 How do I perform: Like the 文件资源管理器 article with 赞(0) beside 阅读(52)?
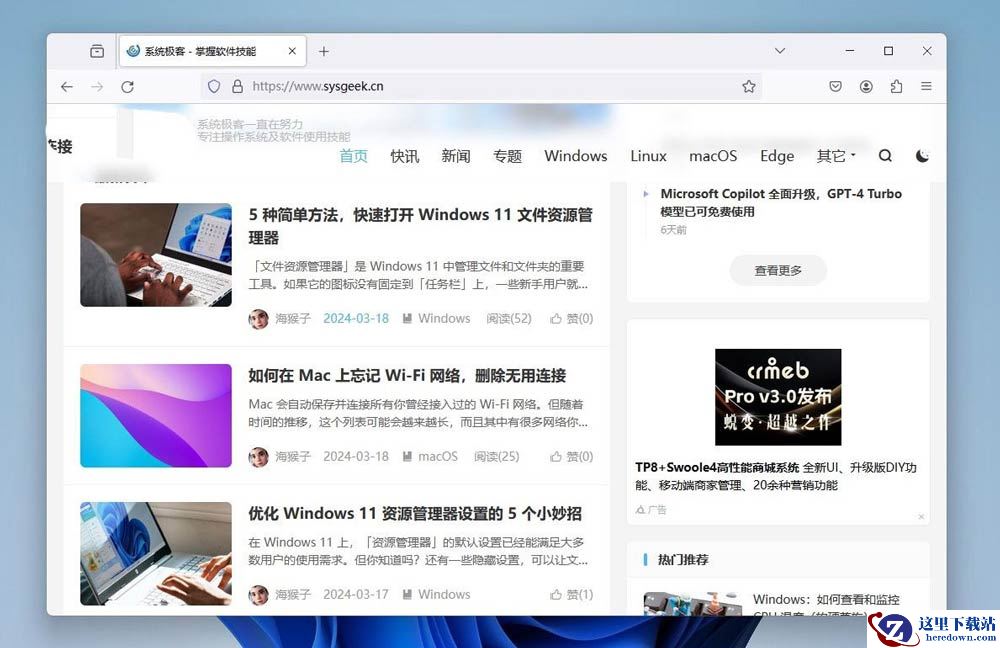(x=571, y=318)
